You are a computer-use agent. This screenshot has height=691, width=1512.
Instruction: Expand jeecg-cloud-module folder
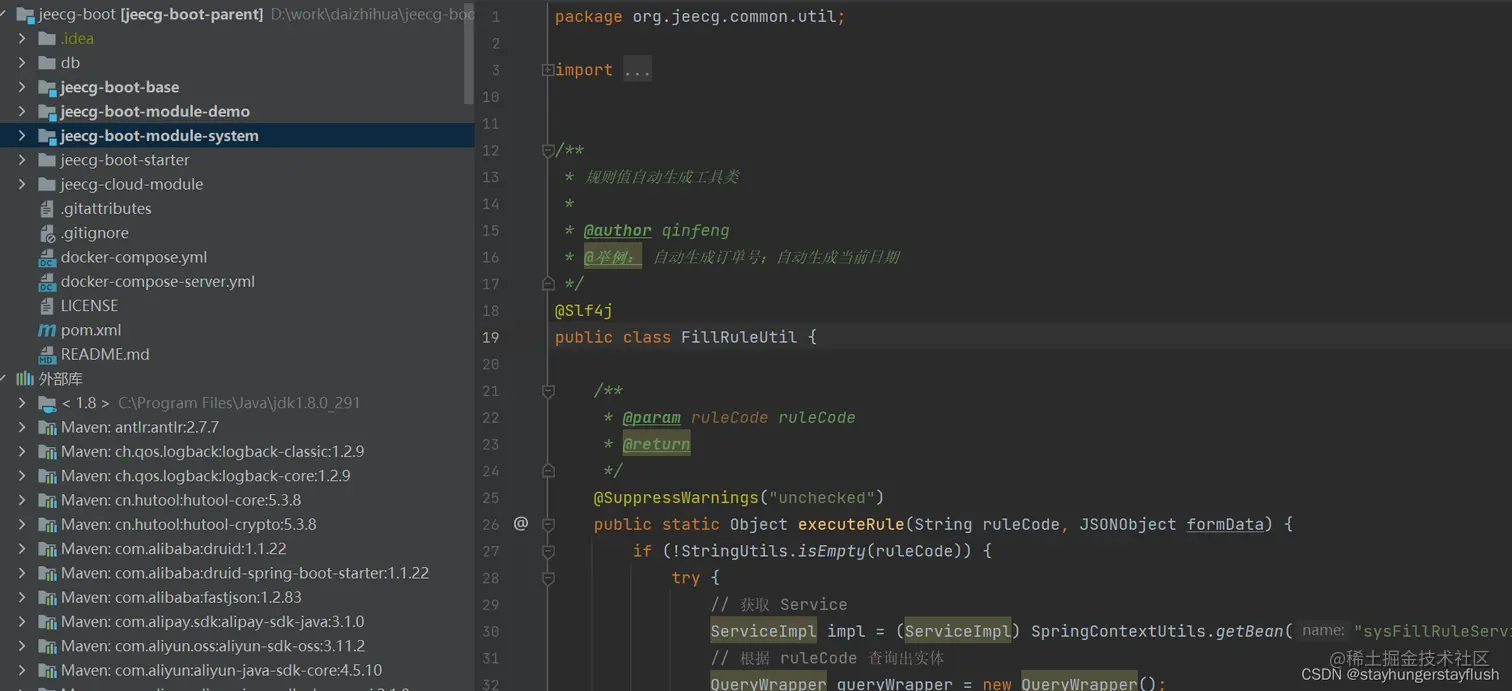pos(22,184)
